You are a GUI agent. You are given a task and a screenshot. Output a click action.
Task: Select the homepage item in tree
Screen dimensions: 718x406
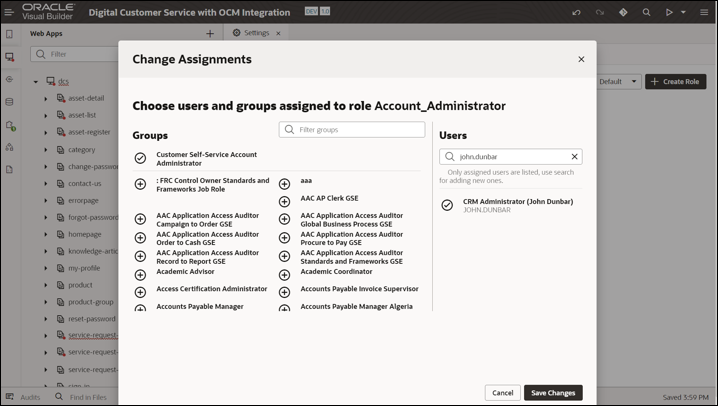click(84, 234)
